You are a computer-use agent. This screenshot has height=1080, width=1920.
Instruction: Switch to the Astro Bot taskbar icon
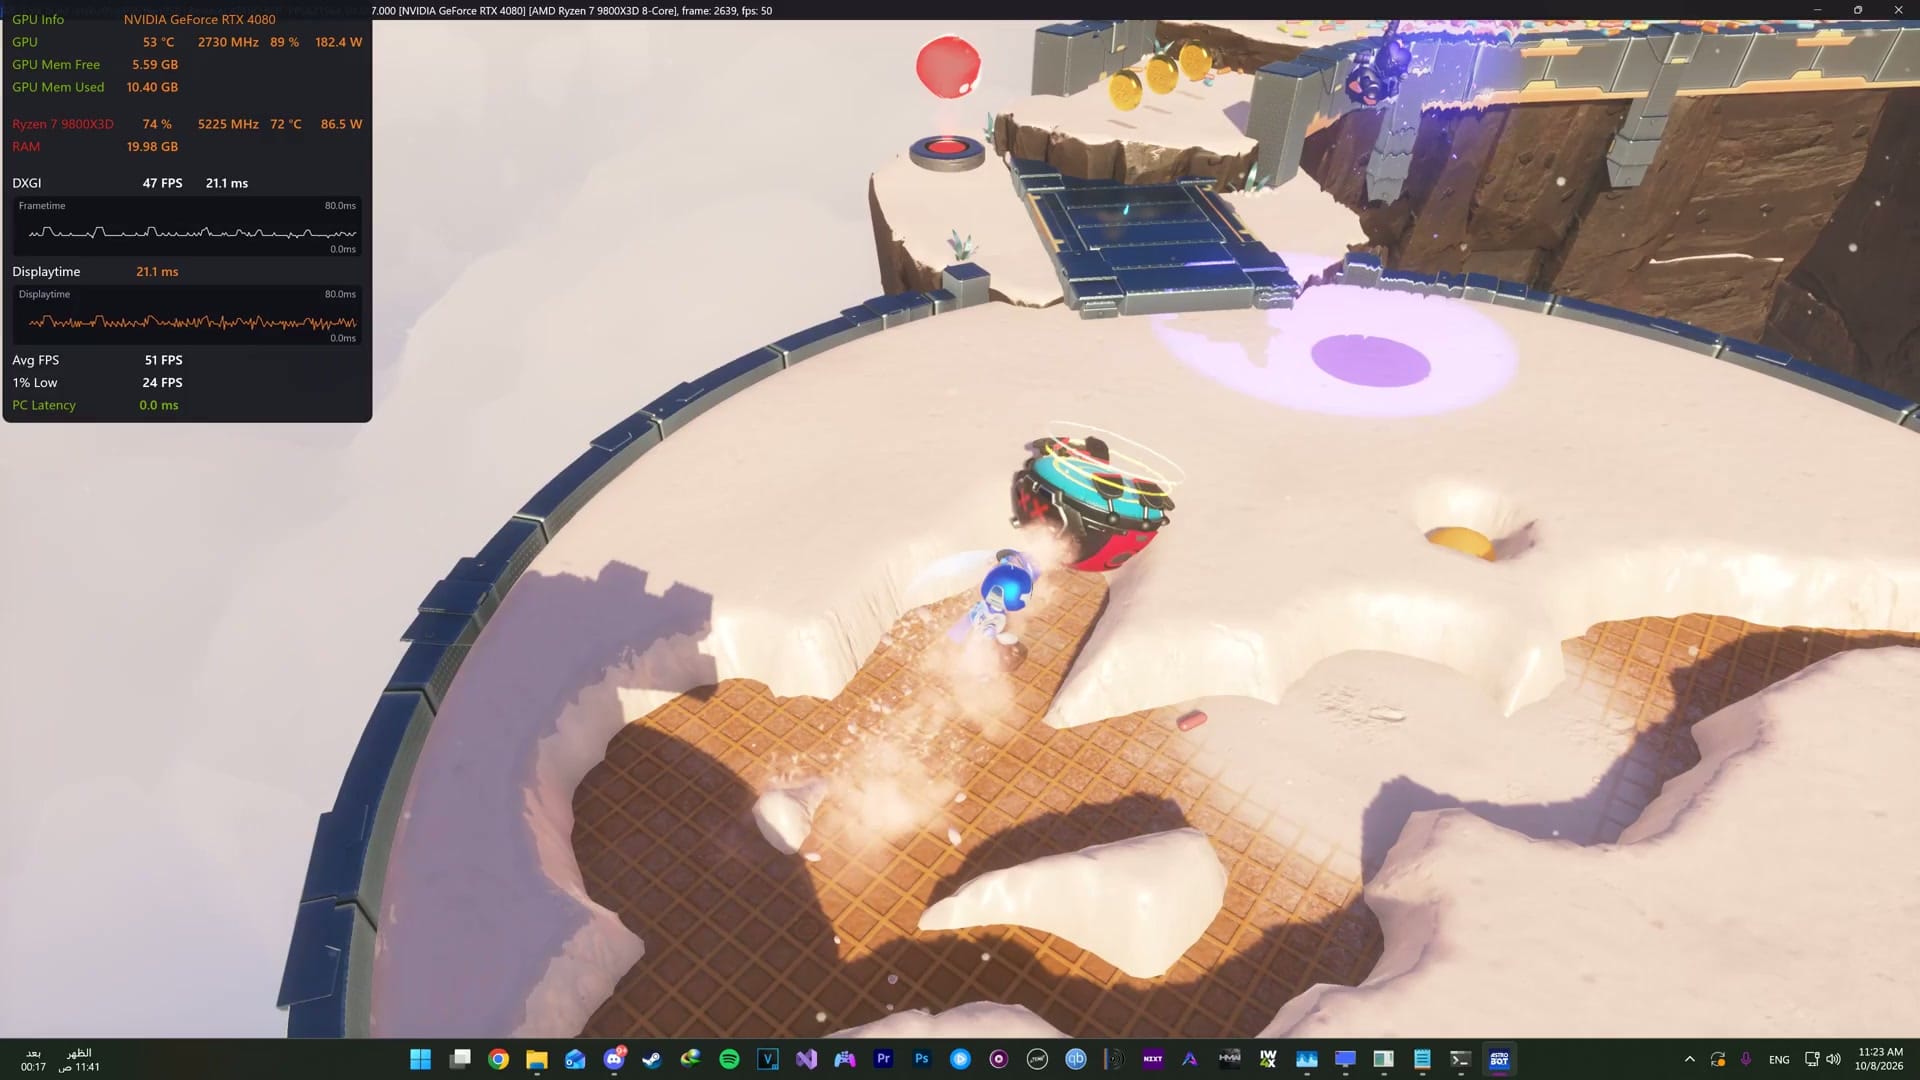coord(1499,1059)
